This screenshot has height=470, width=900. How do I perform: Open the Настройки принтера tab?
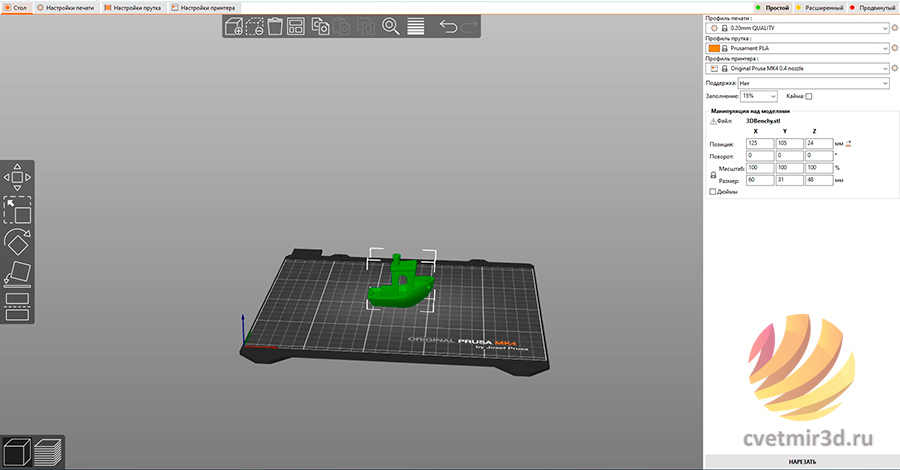click(203, 7)
